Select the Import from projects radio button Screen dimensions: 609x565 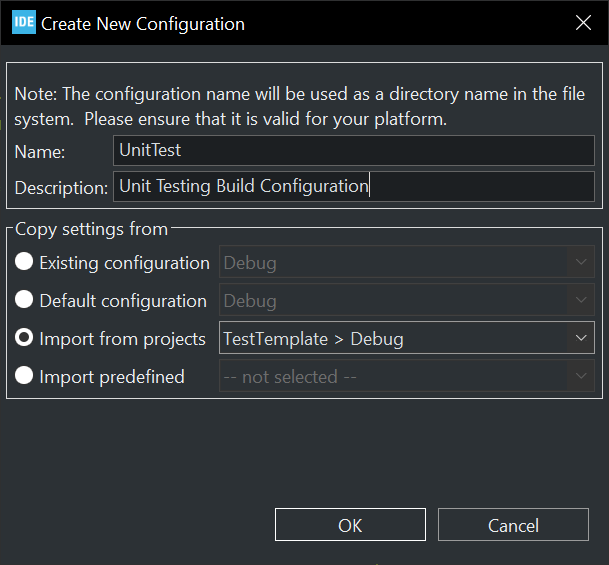pos(24,337)
